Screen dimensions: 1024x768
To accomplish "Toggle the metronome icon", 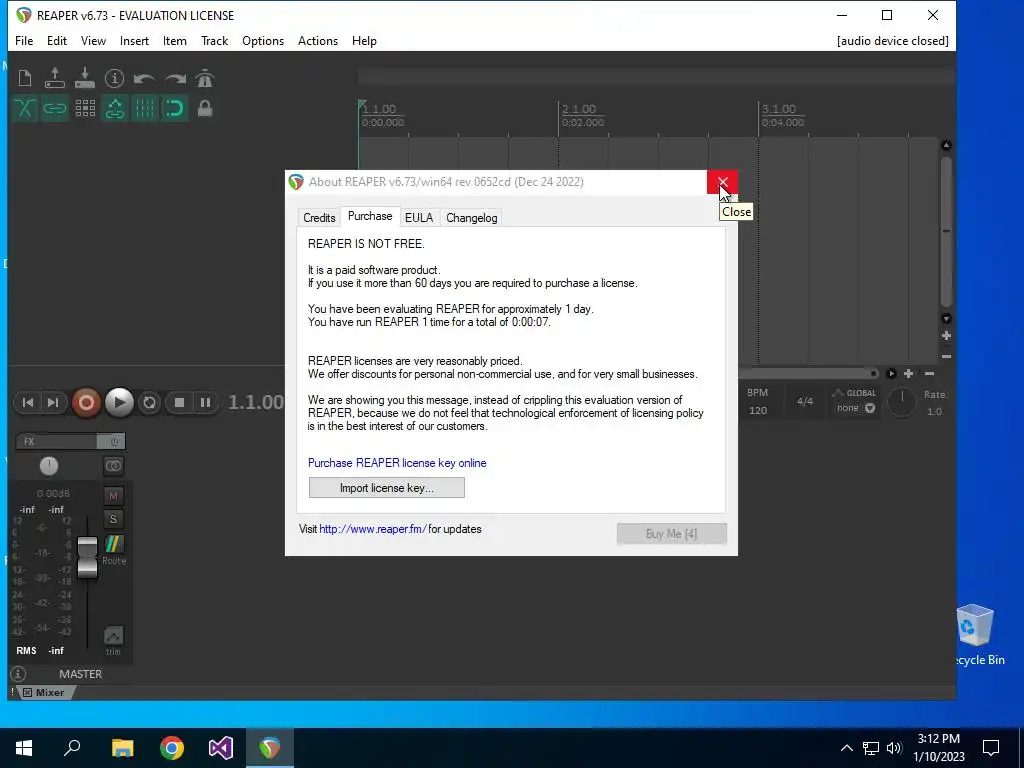I will pos(205,78).
